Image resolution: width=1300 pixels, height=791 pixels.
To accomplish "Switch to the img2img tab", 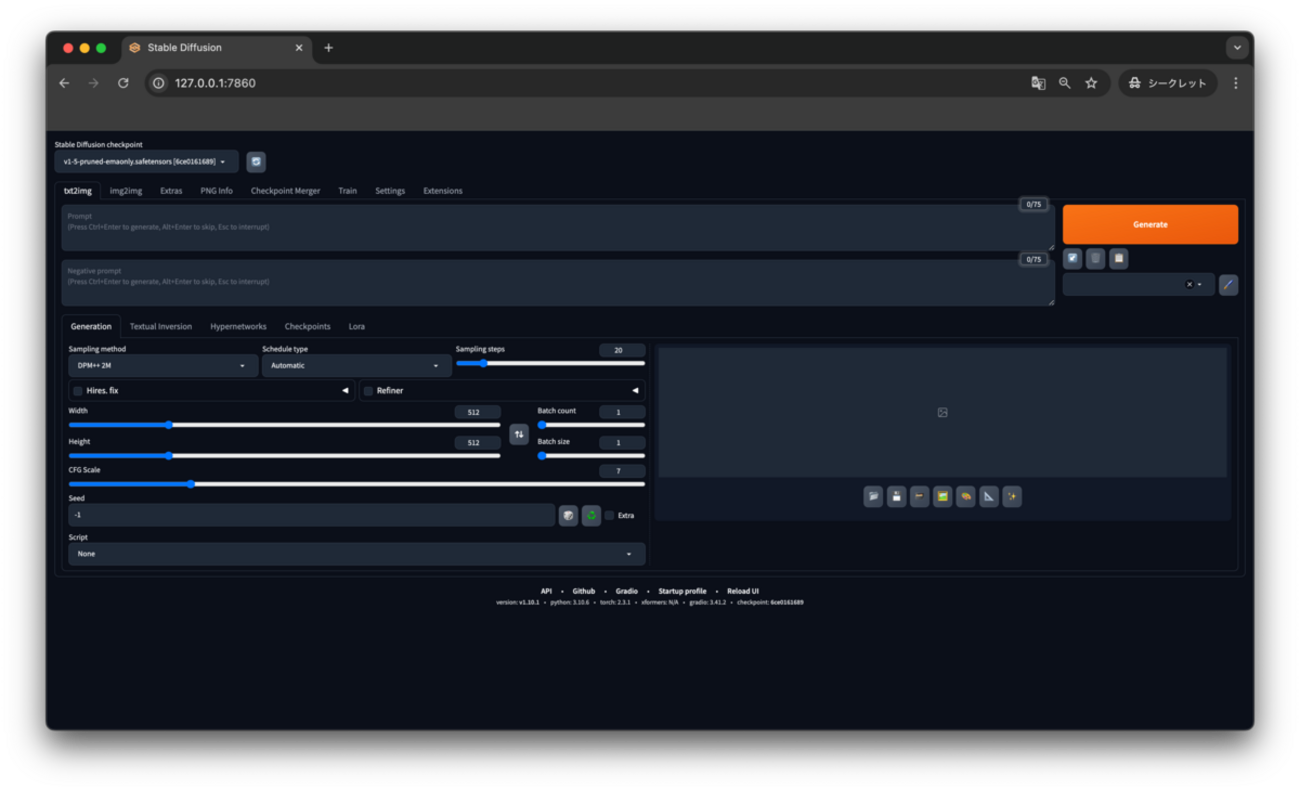I will tap(124, 190).
